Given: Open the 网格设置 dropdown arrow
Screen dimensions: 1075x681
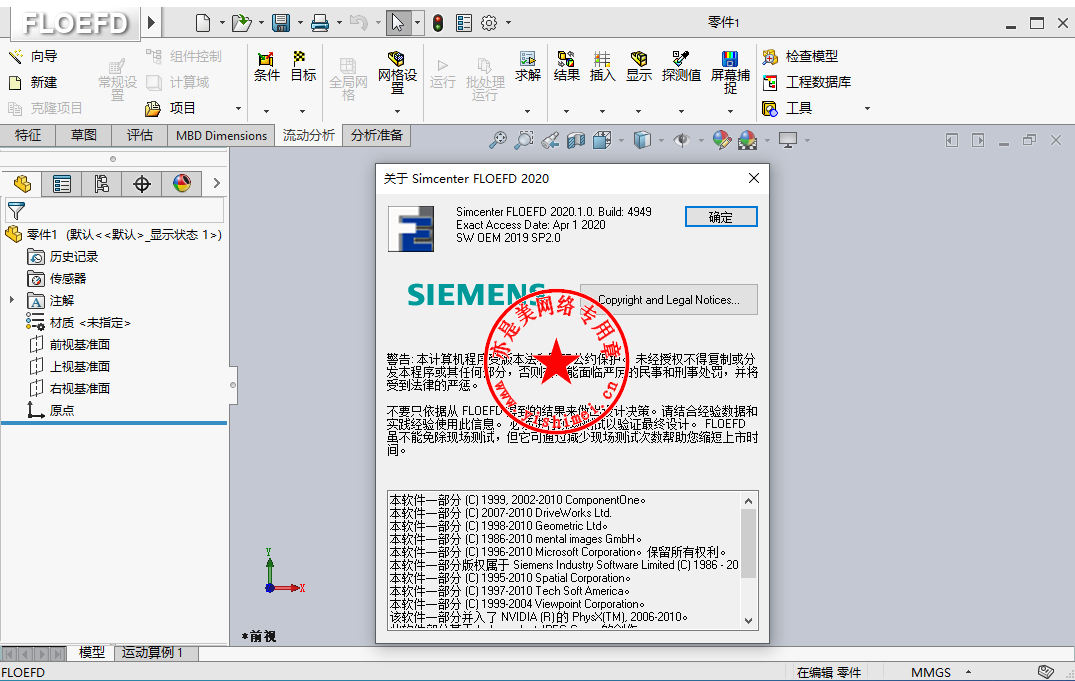Looking at the screenshot, I should (397, 111).
